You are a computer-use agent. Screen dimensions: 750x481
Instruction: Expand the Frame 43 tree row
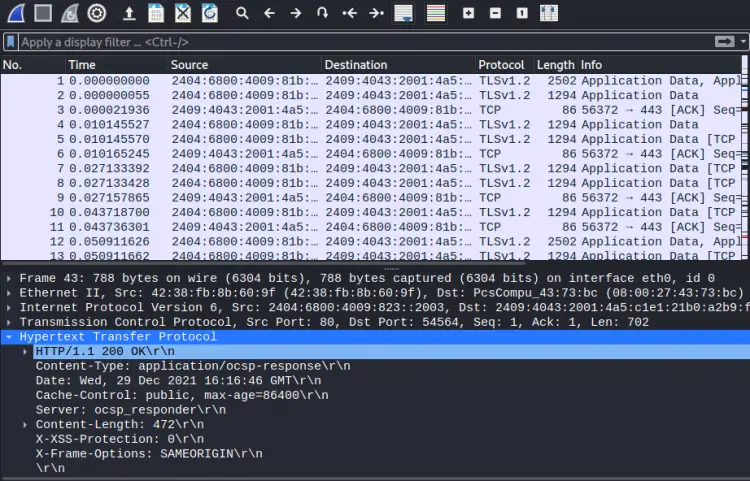[x=9, y=278]
